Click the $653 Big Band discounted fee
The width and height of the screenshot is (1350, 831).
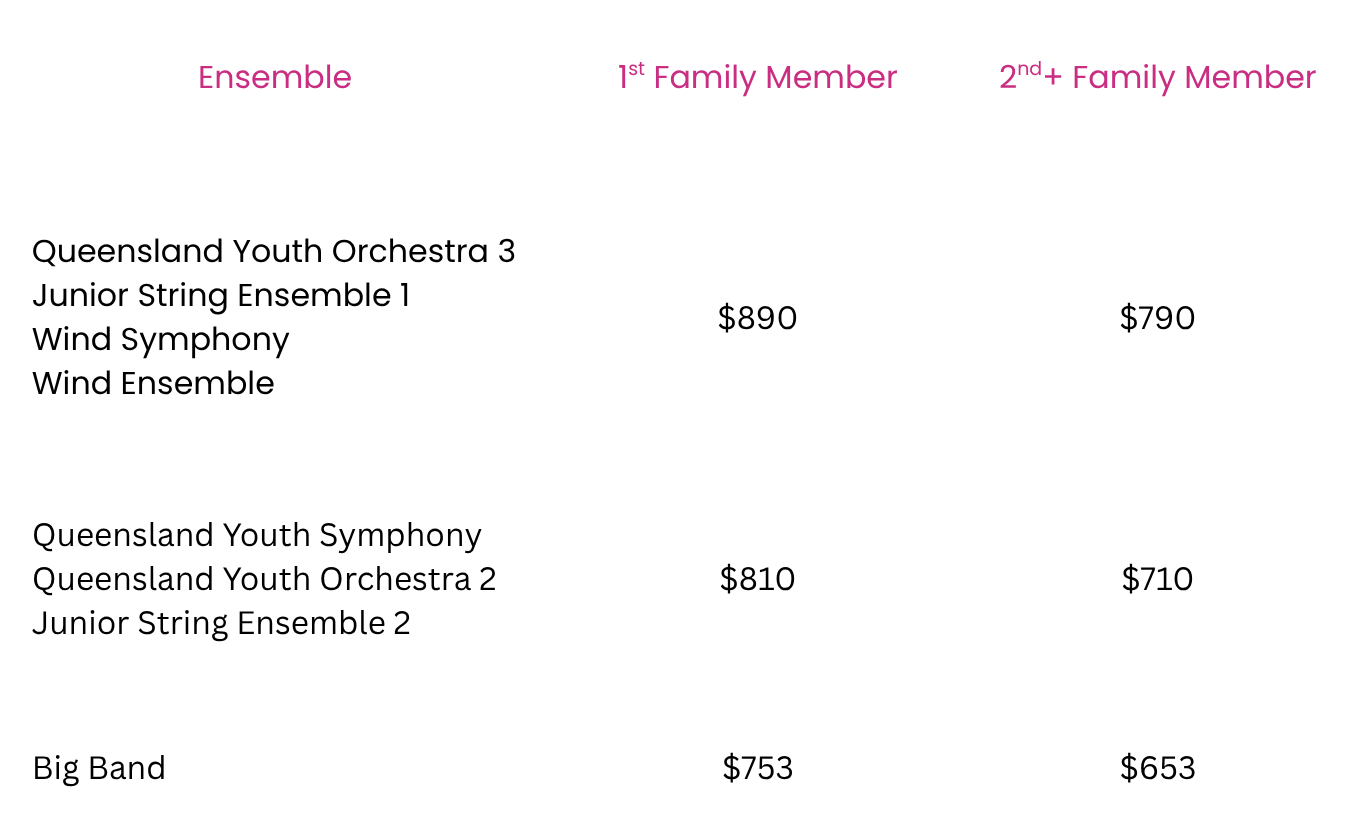[1157, 769]
